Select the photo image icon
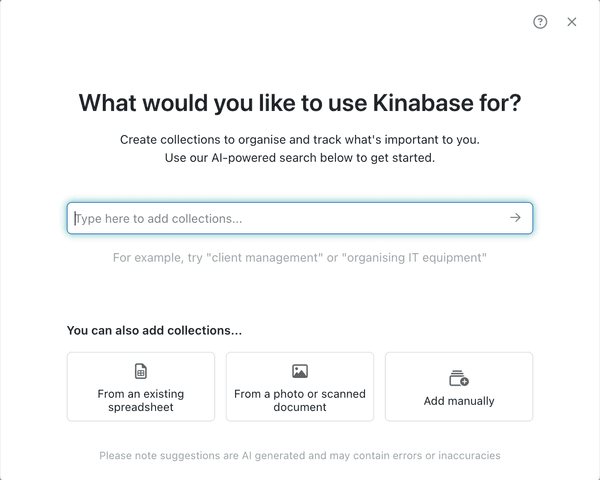600x480 pixels. coord(300,371)
